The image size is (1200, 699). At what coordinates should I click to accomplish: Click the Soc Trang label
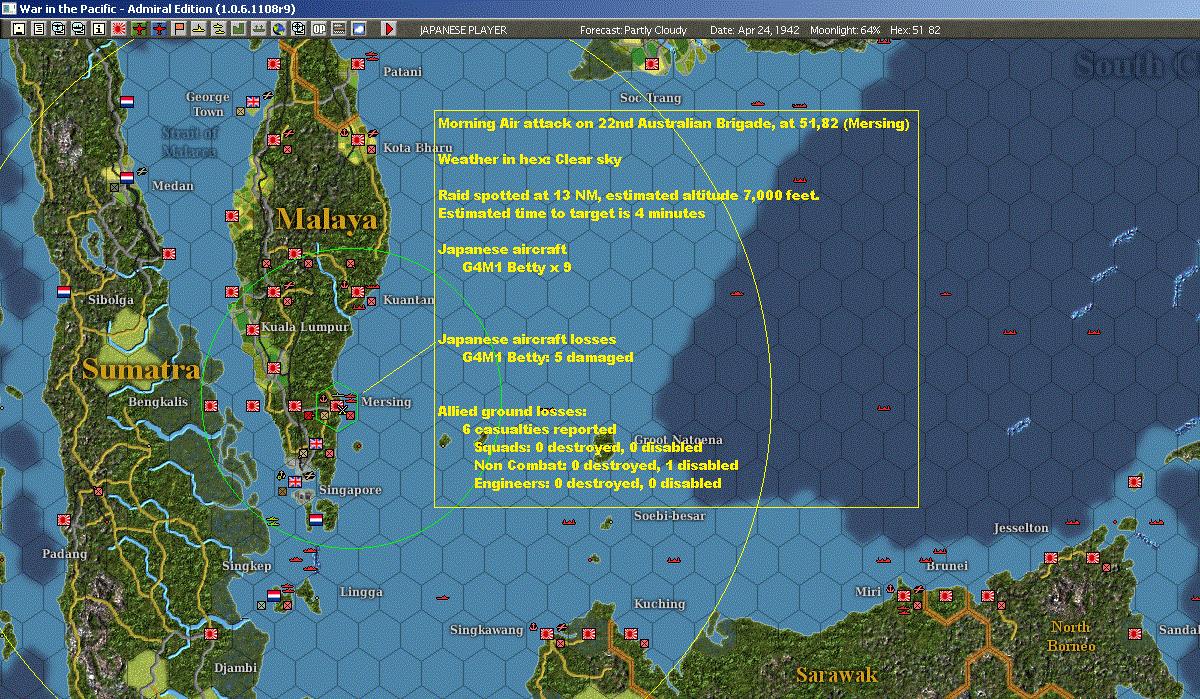[651, 98]
